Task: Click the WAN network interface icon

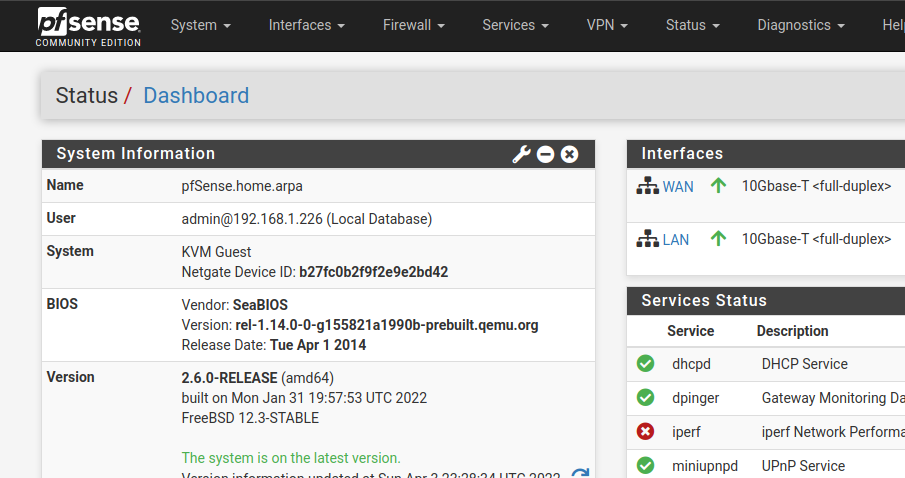Action: tap(647, 186)
